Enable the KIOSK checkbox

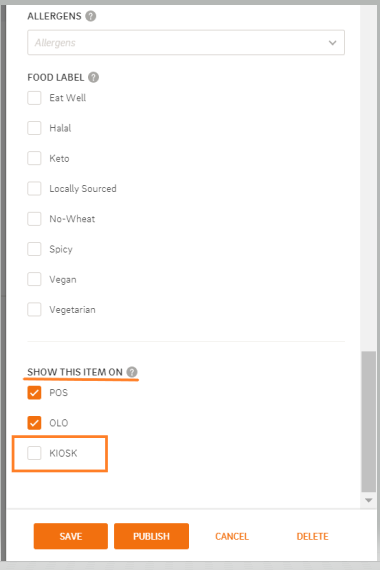[34, 453]
